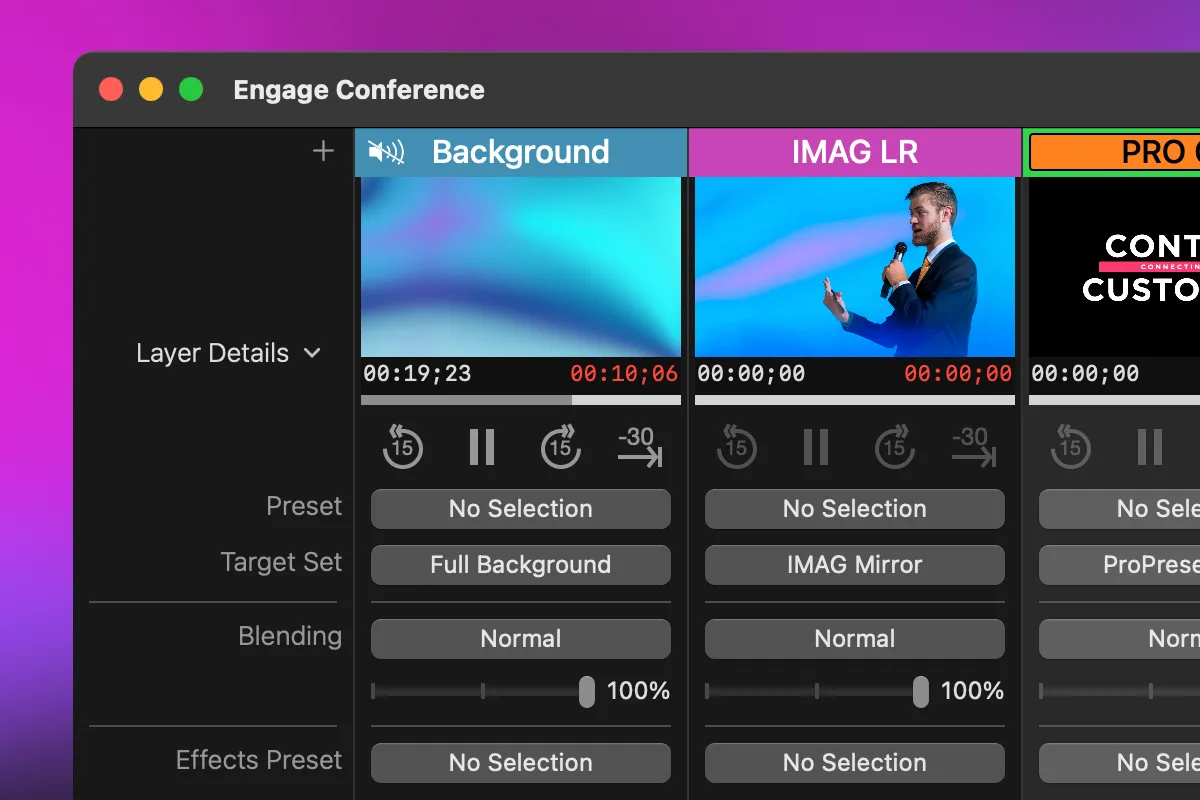Expand the Layer Details chevron menu
The width and height of the screenshot is (1200, 800).
coord(312,353)
